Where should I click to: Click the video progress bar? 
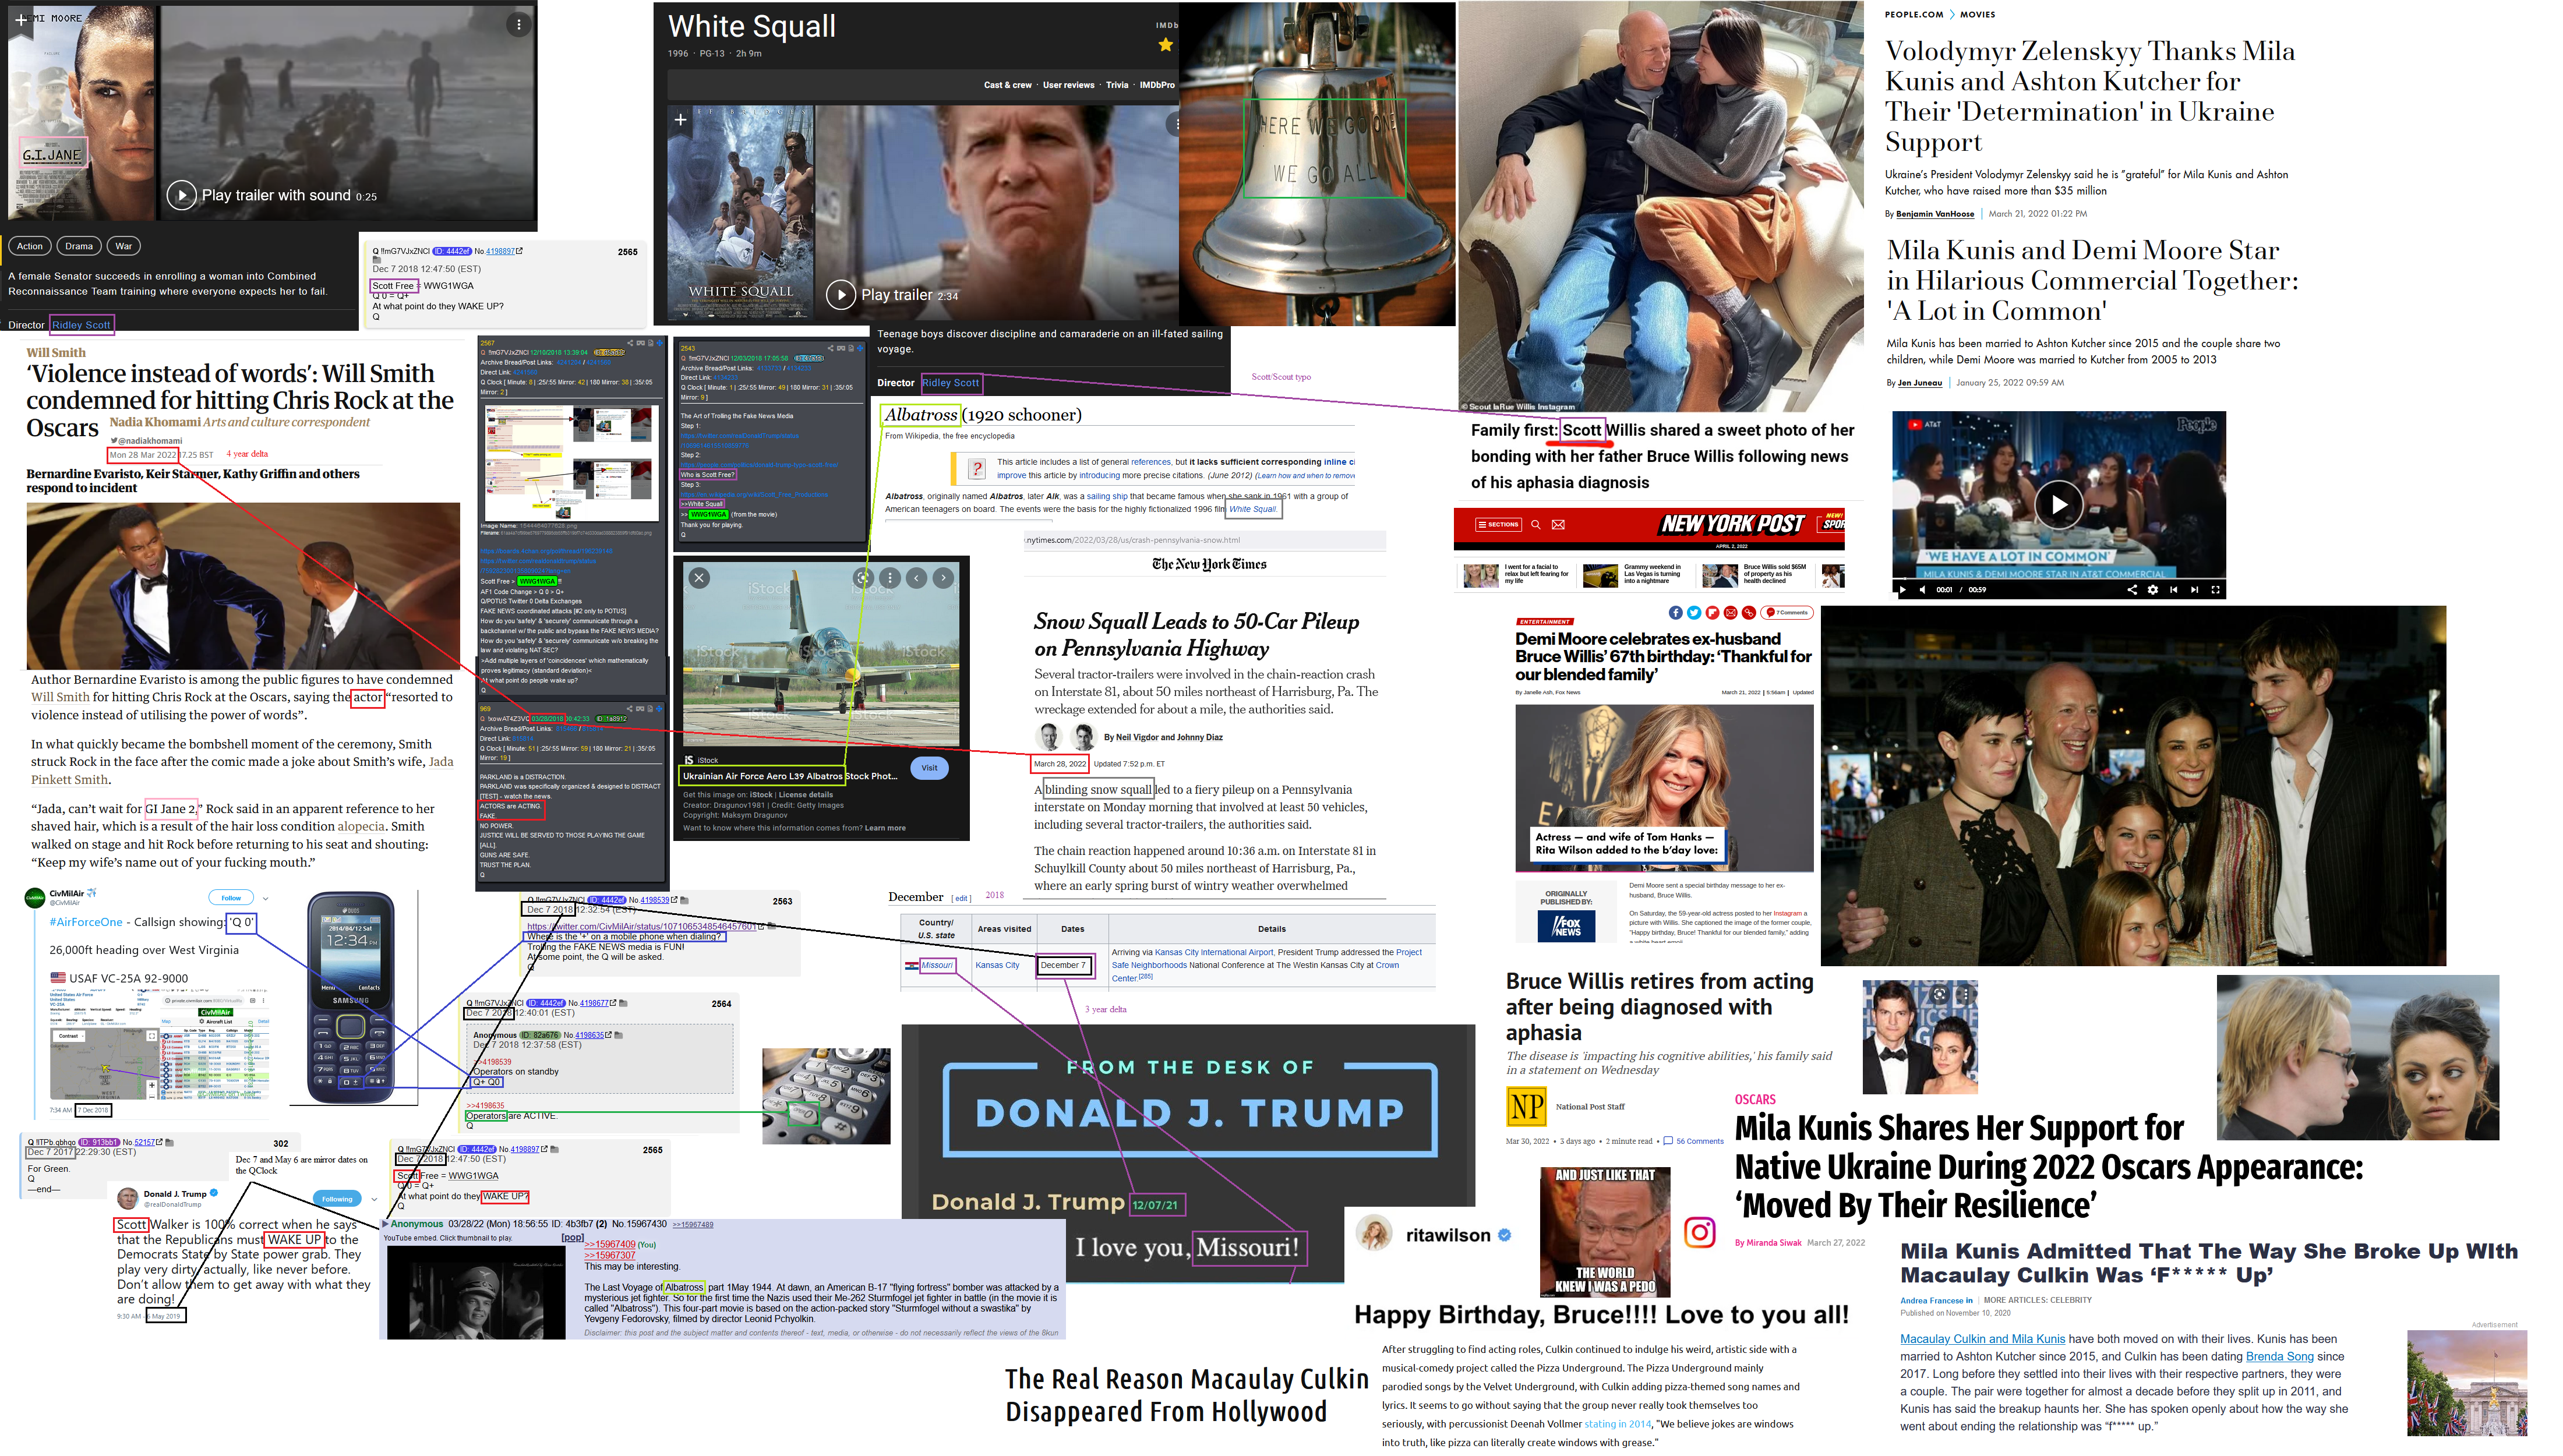(2059, 579)
